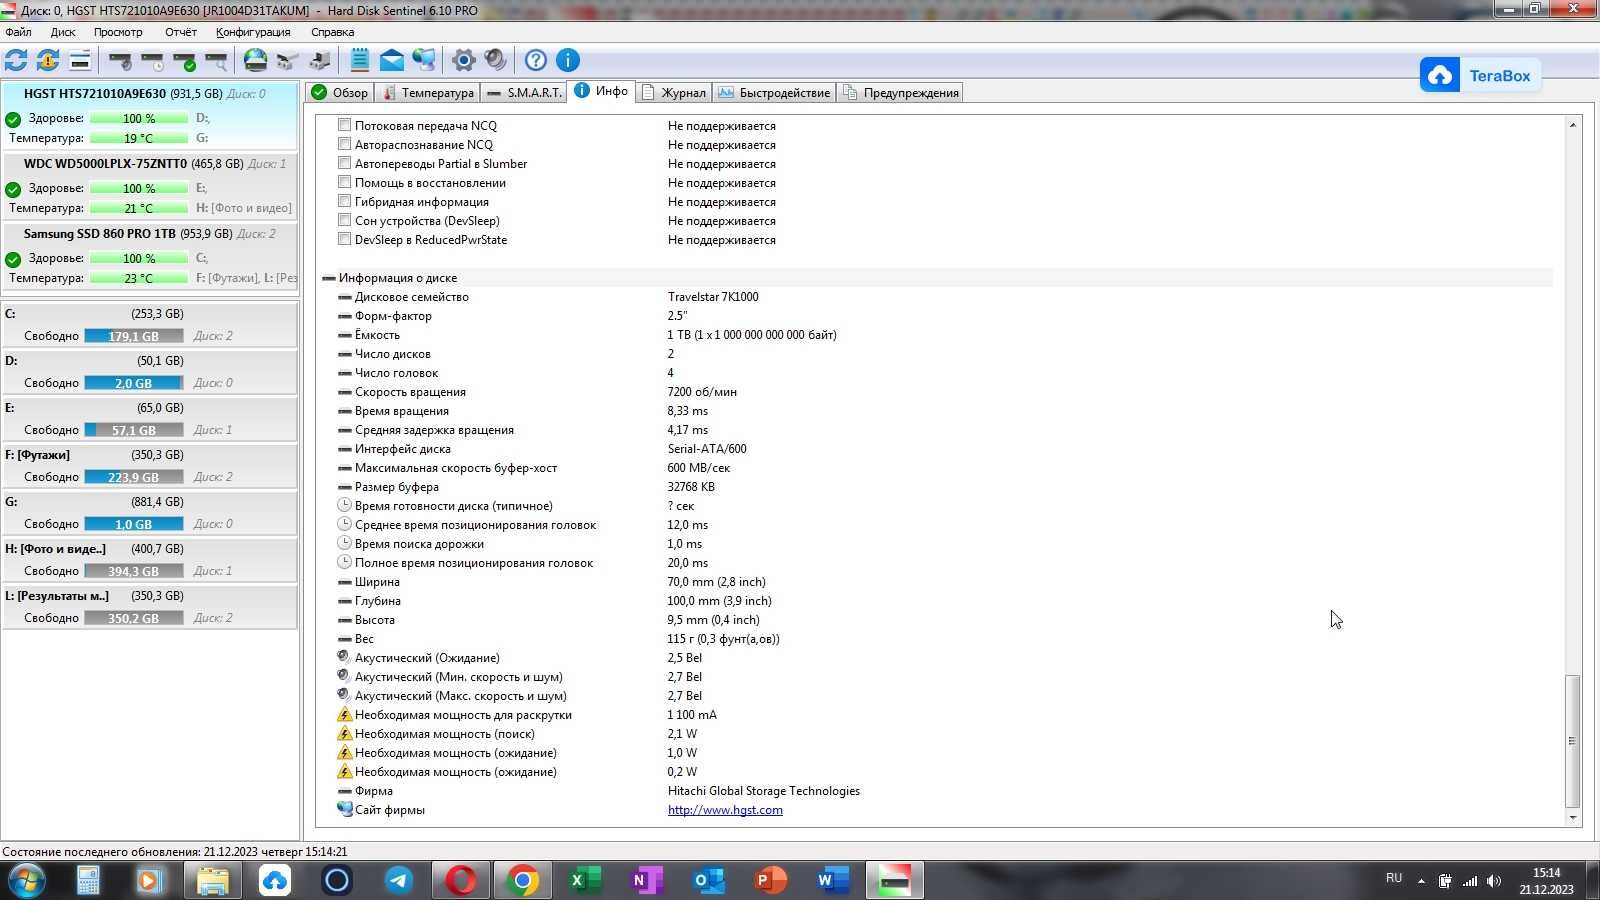The height and width of the screenshot is (900, 1600).
Task: Collapse the Информация о диске section
Action: [329, 278]
